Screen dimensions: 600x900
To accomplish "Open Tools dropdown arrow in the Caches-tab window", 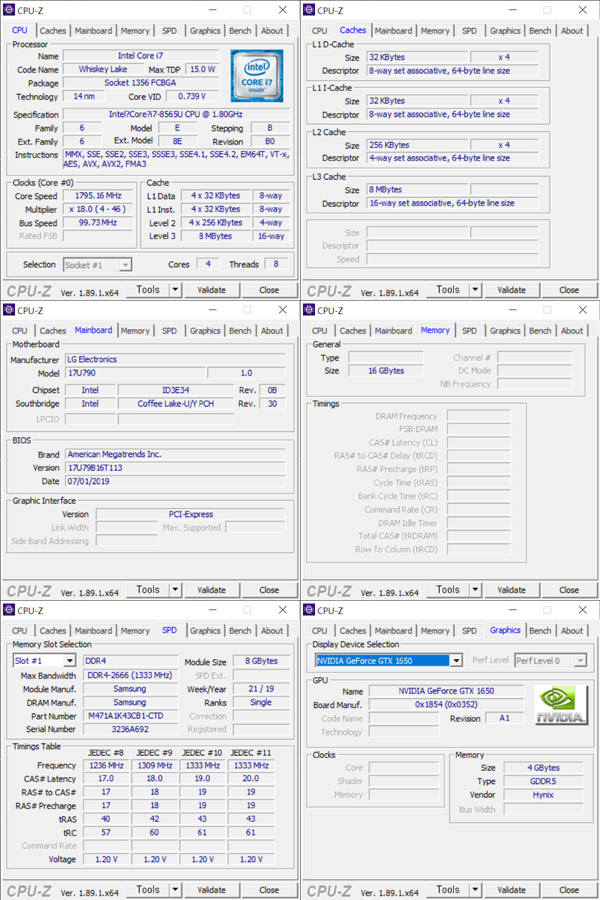I will 475,290.
